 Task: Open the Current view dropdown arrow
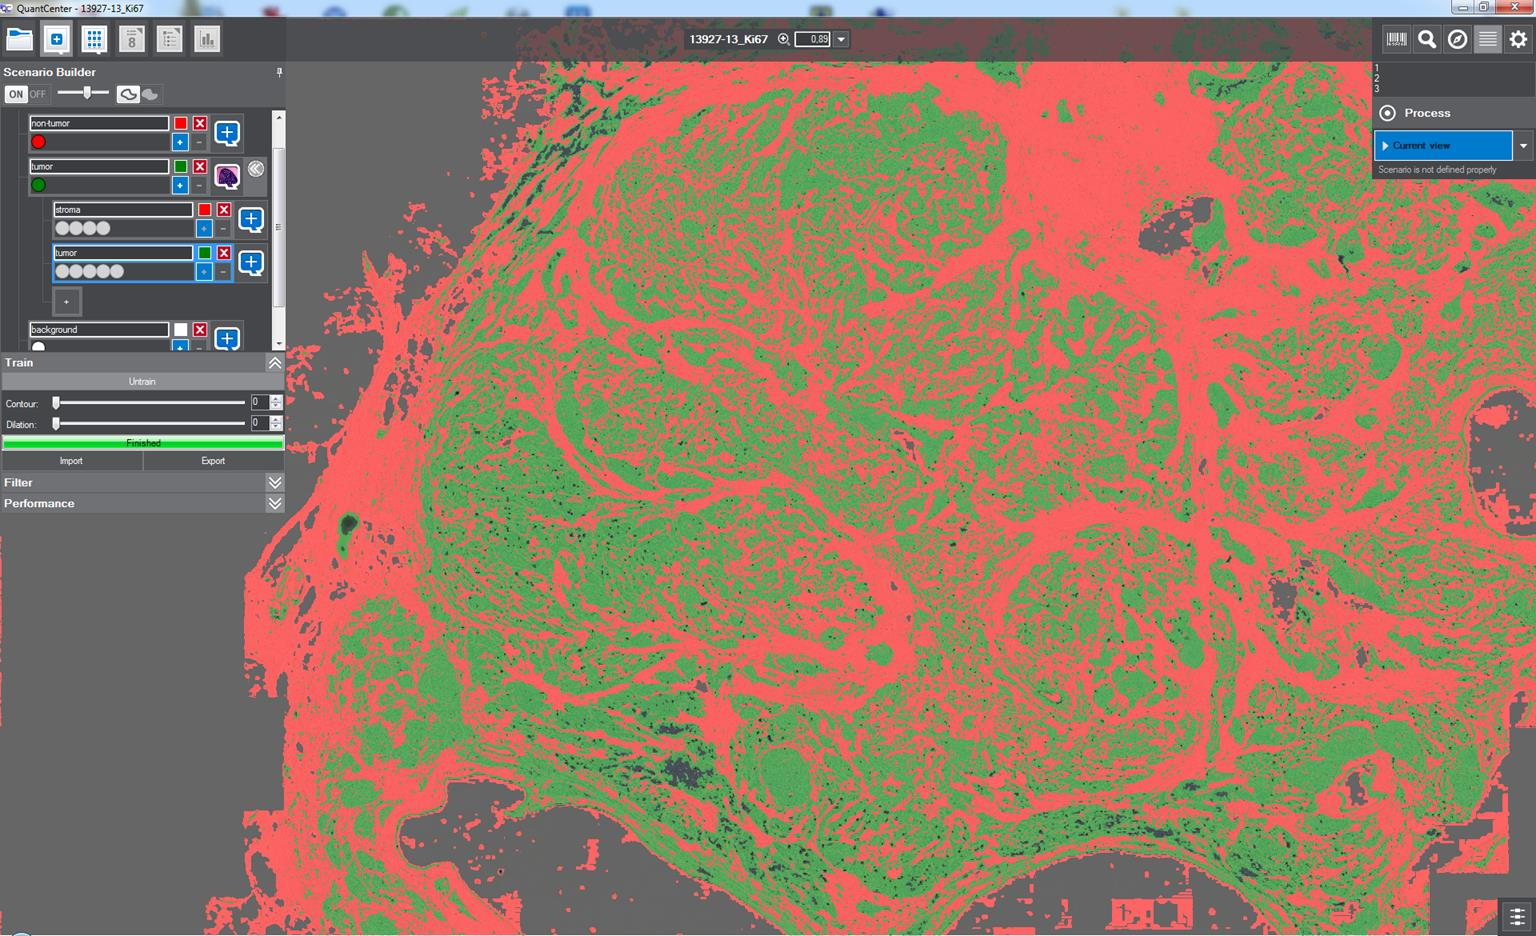tap(1523, 145)
